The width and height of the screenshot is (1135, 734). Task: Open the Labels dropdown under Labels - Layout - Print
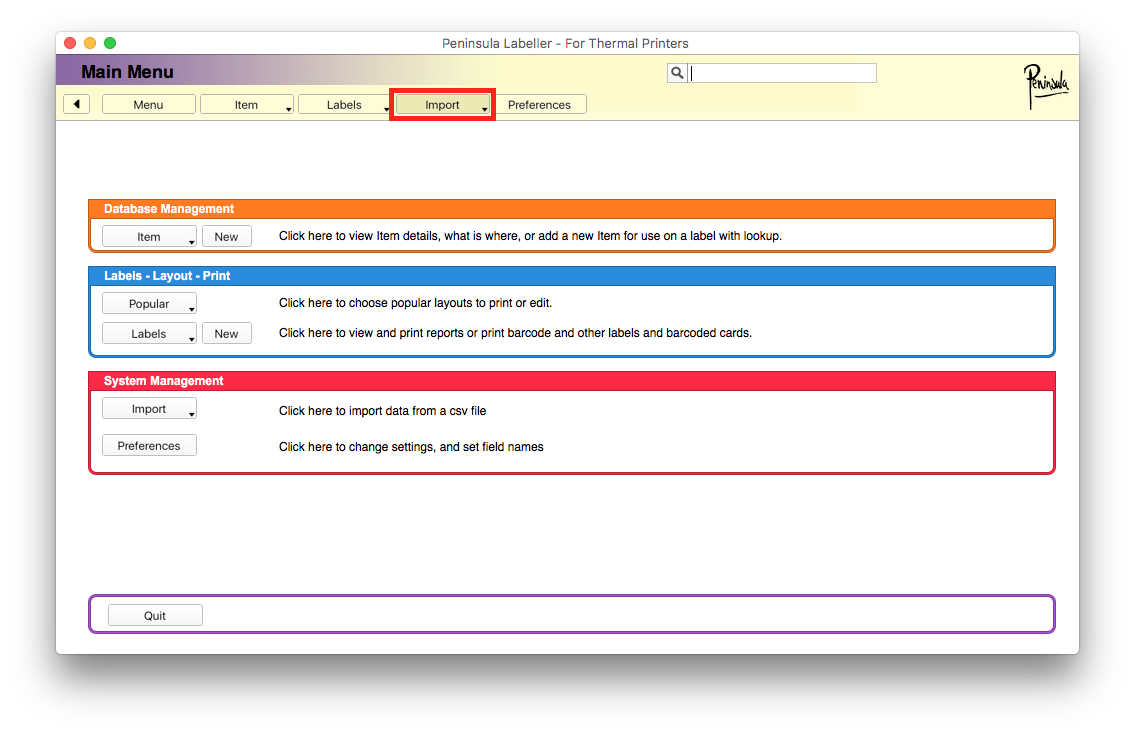(149, 334)
